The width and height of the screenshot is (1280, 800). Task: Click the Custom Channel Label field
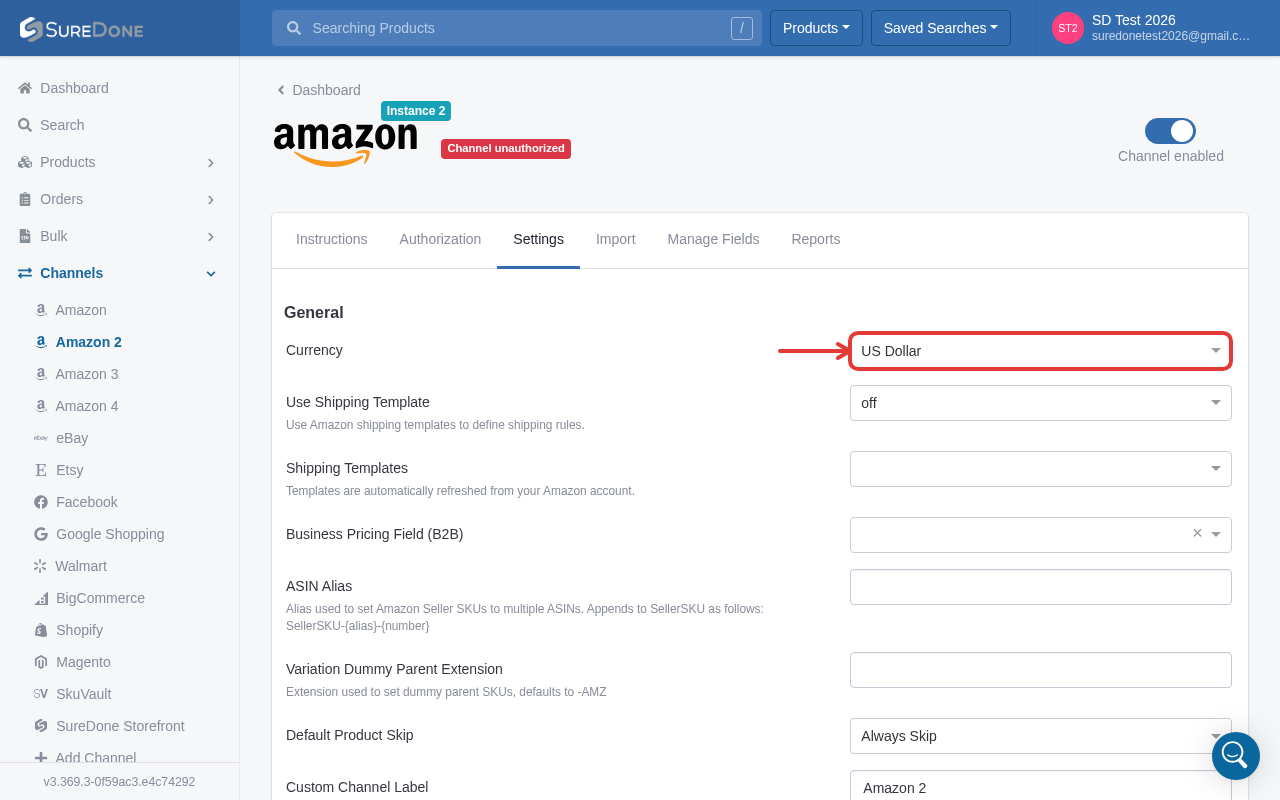(1040, 786)
